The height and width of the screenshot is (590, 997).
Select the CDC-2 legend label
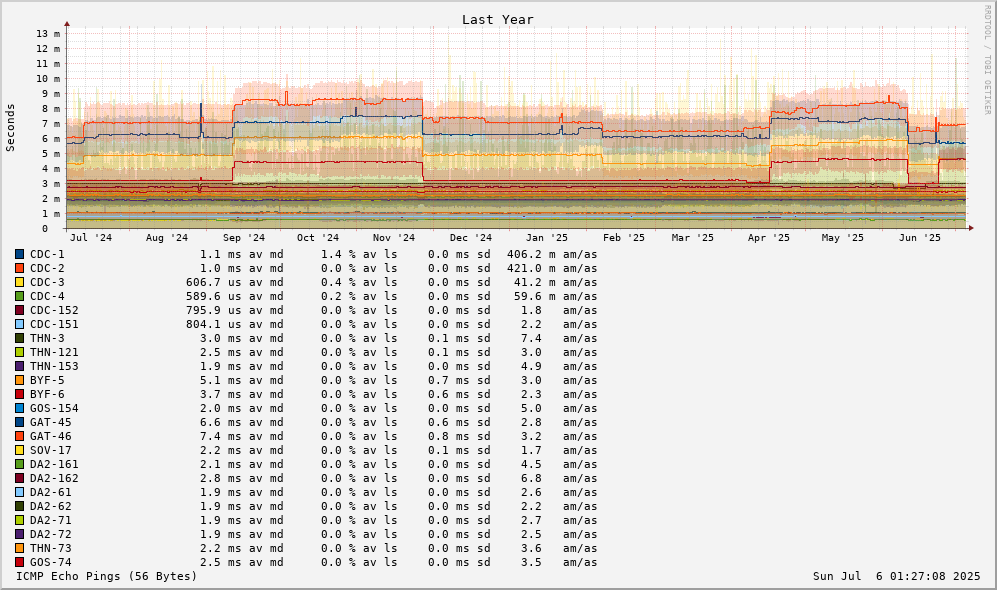pos(47,268)
